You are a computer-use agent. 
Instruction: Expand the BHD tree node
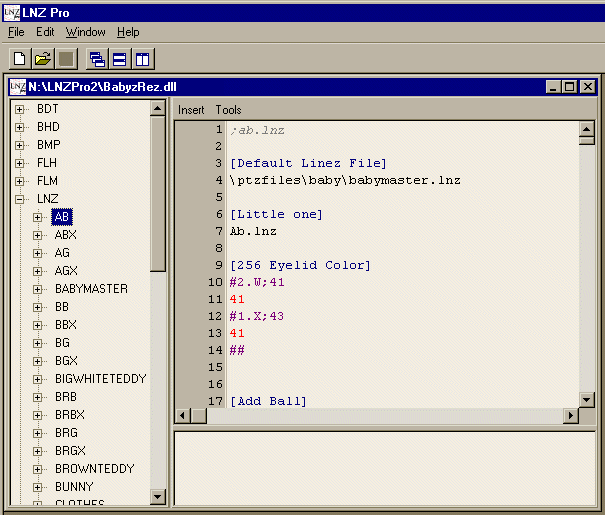click(x=19, y=127)
